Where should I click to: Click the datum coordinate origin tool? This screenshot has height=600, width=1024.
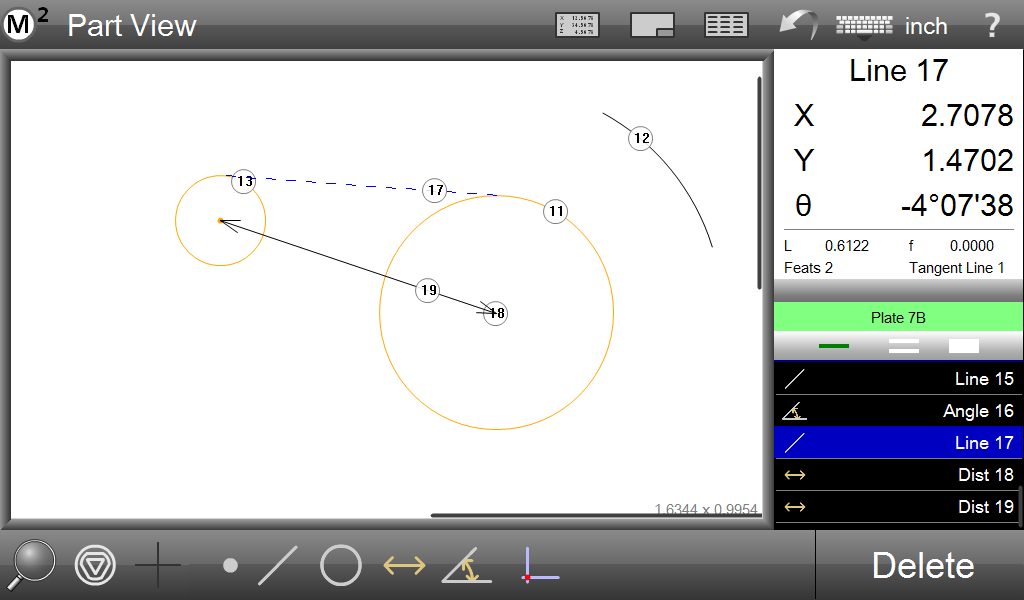[x=538, y=566]
